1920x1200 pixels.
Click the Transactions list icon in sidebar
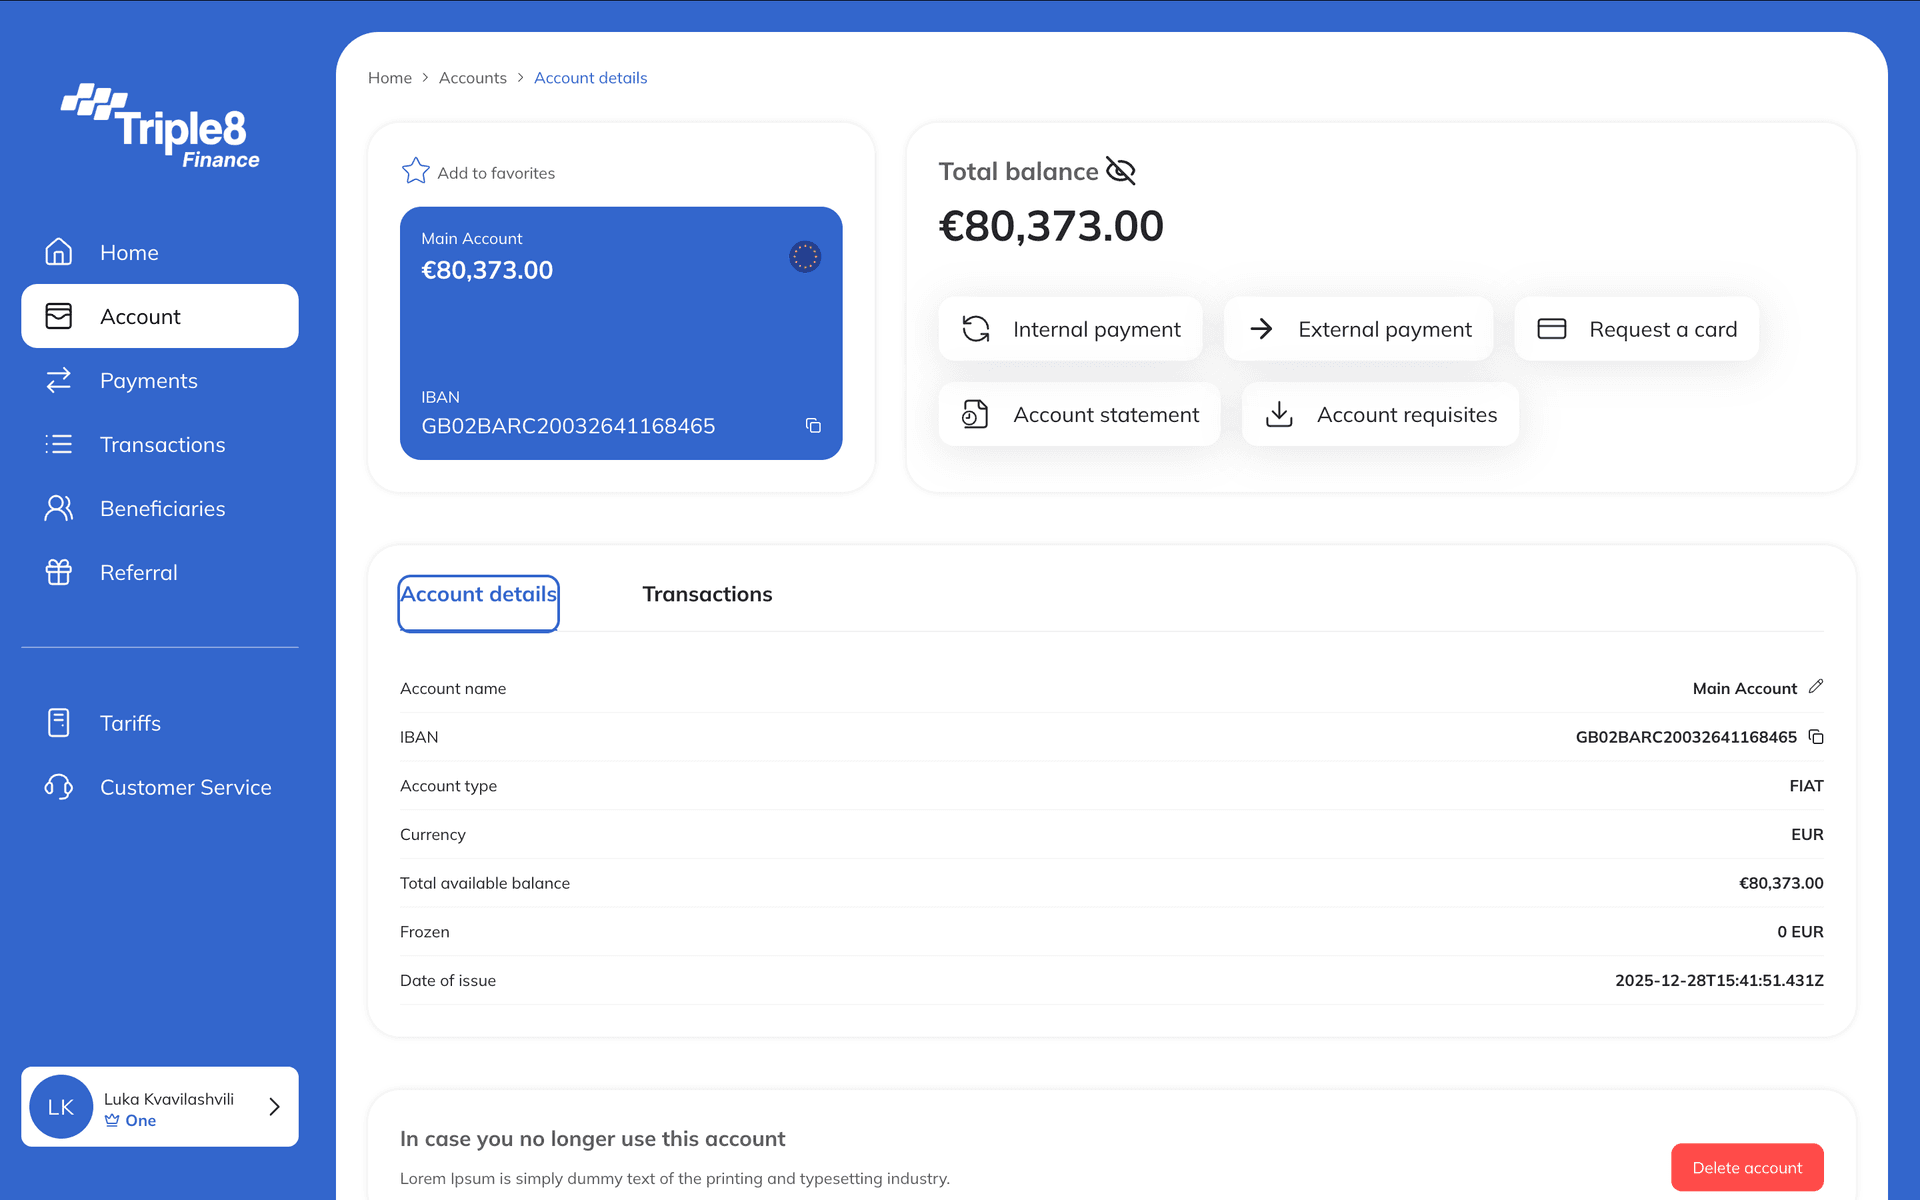(x=59, y=444)
